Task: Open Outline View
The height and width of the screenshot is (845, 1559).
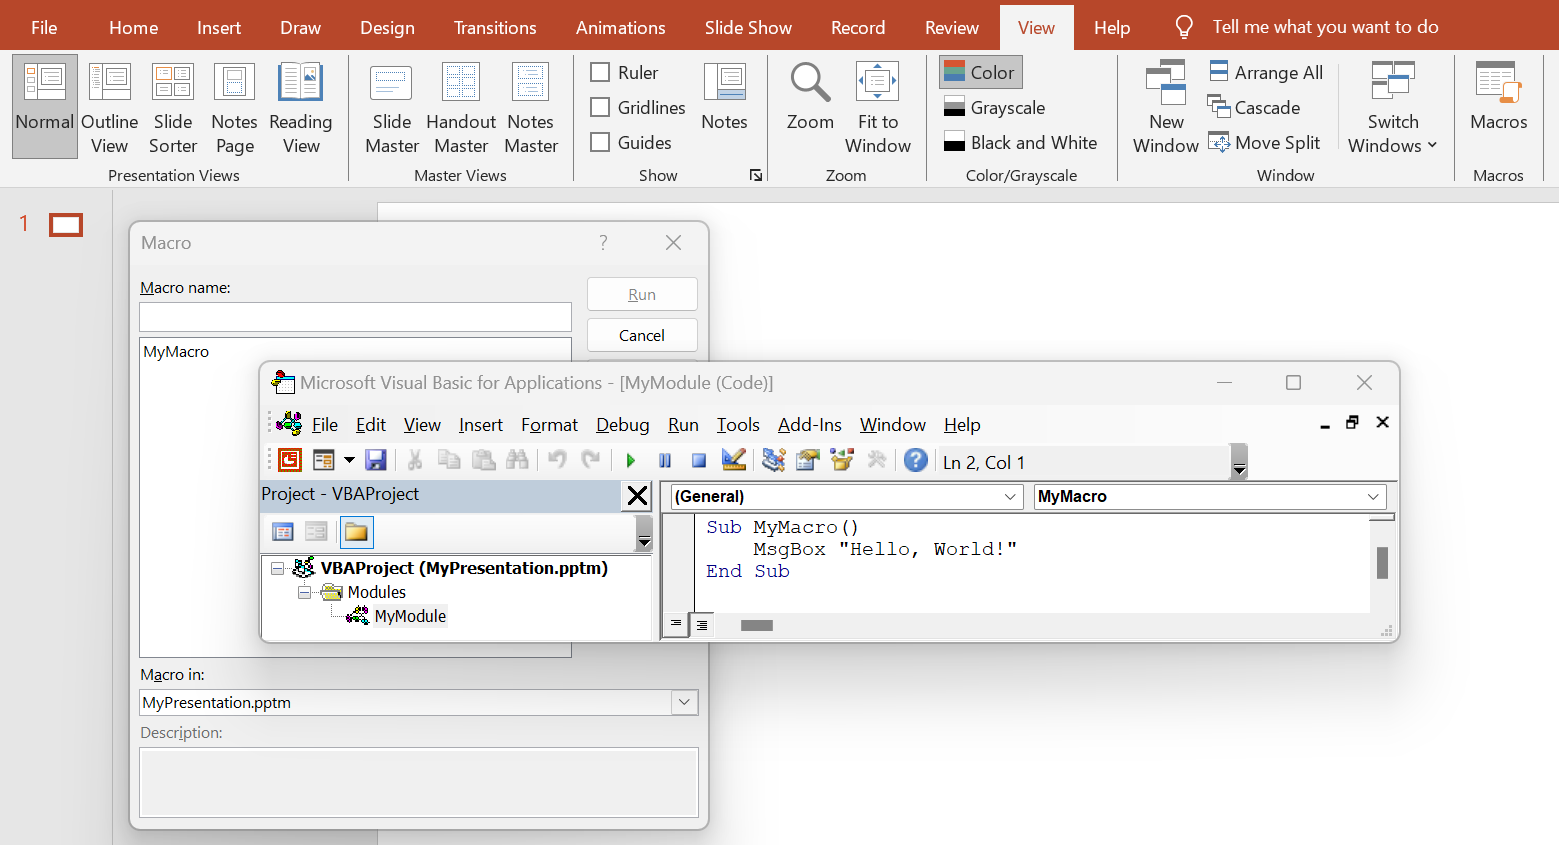Action: point(109,107)
